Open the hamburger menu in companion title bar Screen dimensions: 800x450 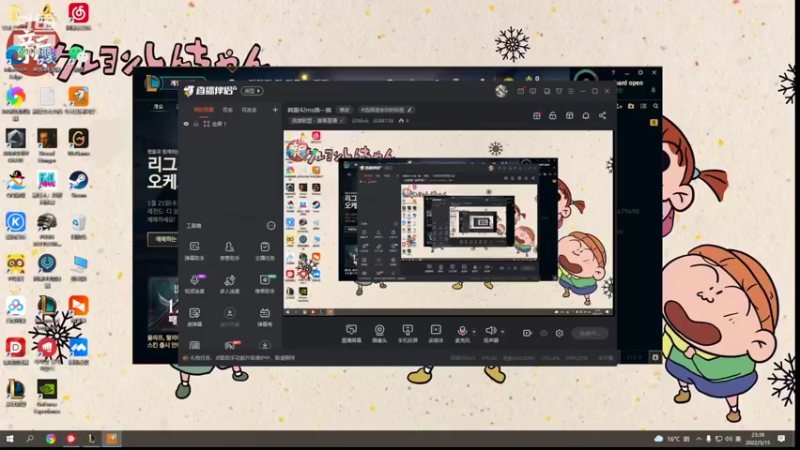click(571, 91)
